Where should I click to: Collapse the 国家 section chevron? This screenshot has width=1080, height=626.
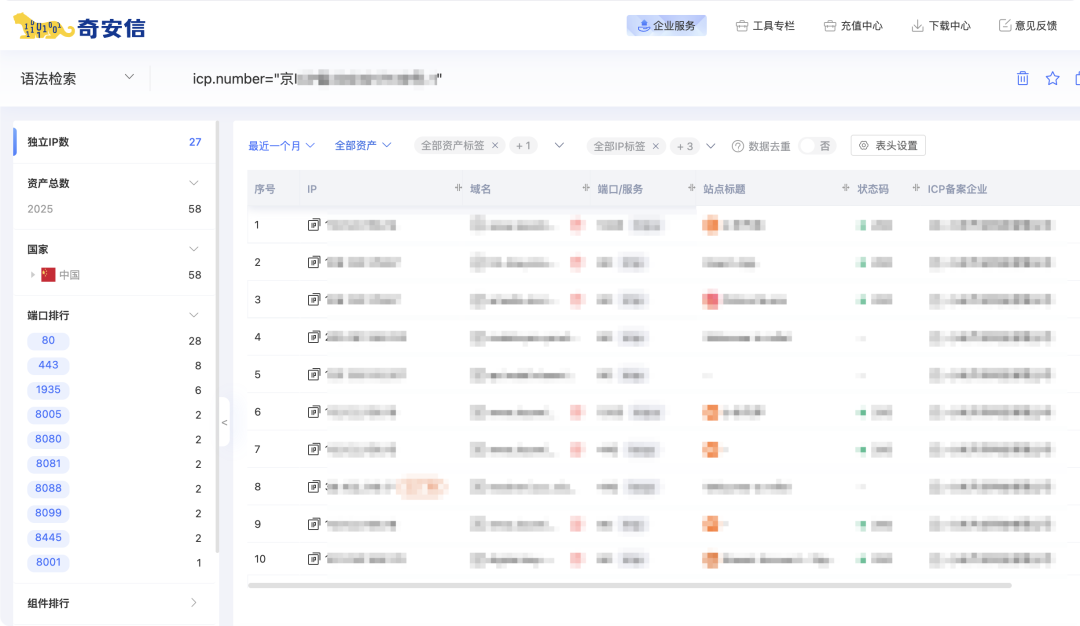pyautogui.click(x=194, y=249)
